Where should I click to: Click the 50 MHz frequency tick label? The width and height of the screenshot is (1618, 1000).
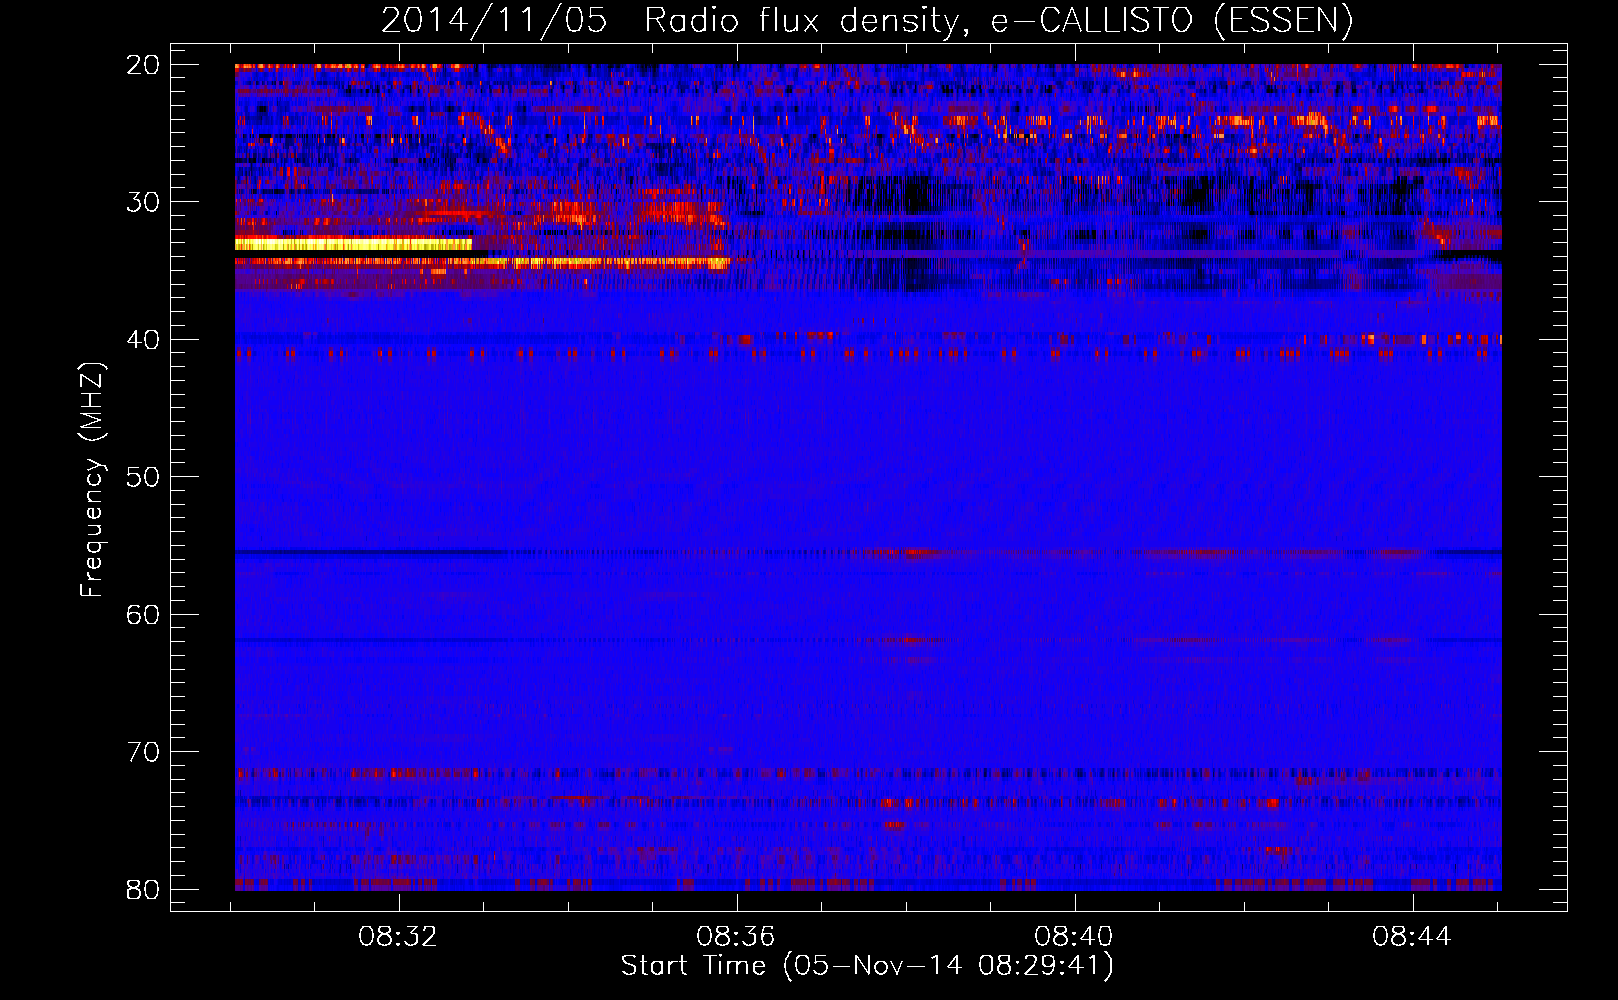click(x=143, y=477)
